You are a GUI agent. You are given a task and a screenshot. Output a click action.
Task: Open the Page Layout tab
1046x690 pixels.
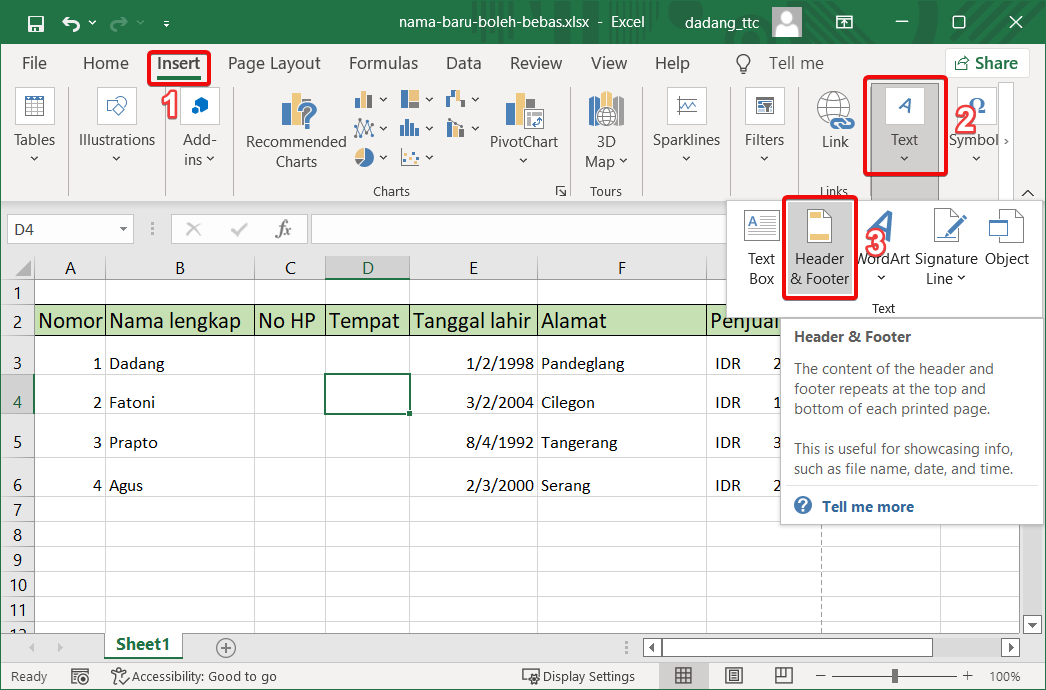274,63
